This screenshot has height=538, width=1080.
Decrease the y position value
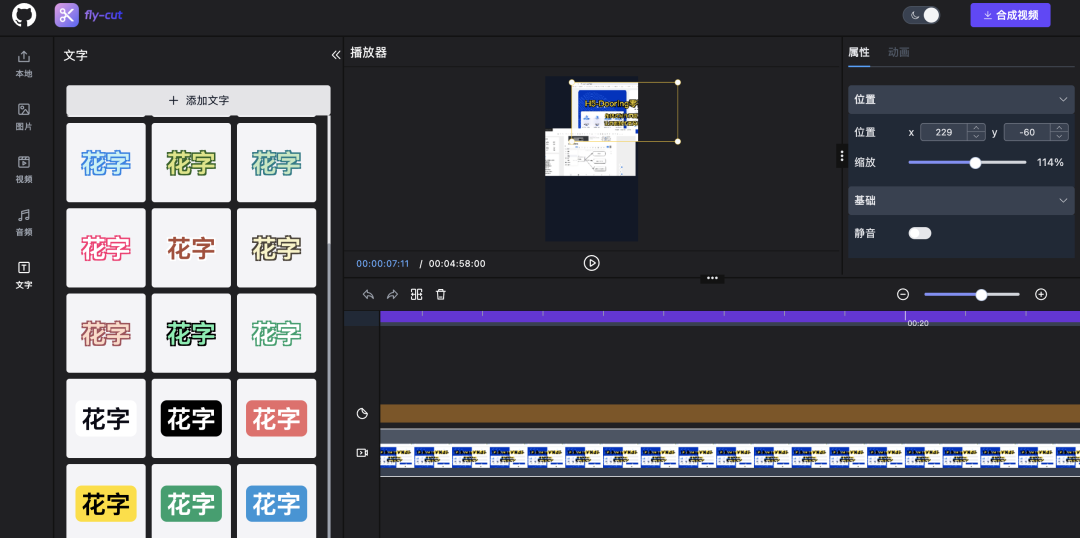click(1060, 136)
